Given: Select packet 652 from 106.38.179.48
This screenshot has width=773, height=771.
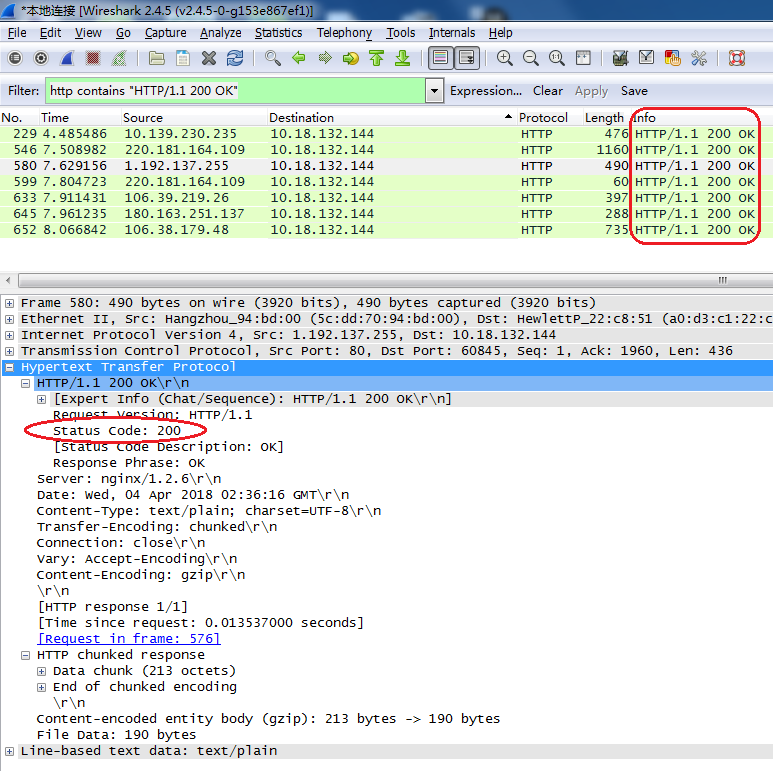Looking at the screenshot, I should click(386, 230).
